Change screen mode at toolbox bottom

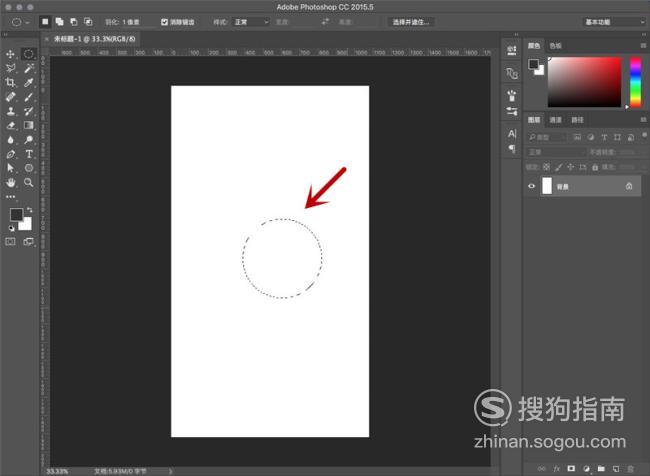coord(29,241)
